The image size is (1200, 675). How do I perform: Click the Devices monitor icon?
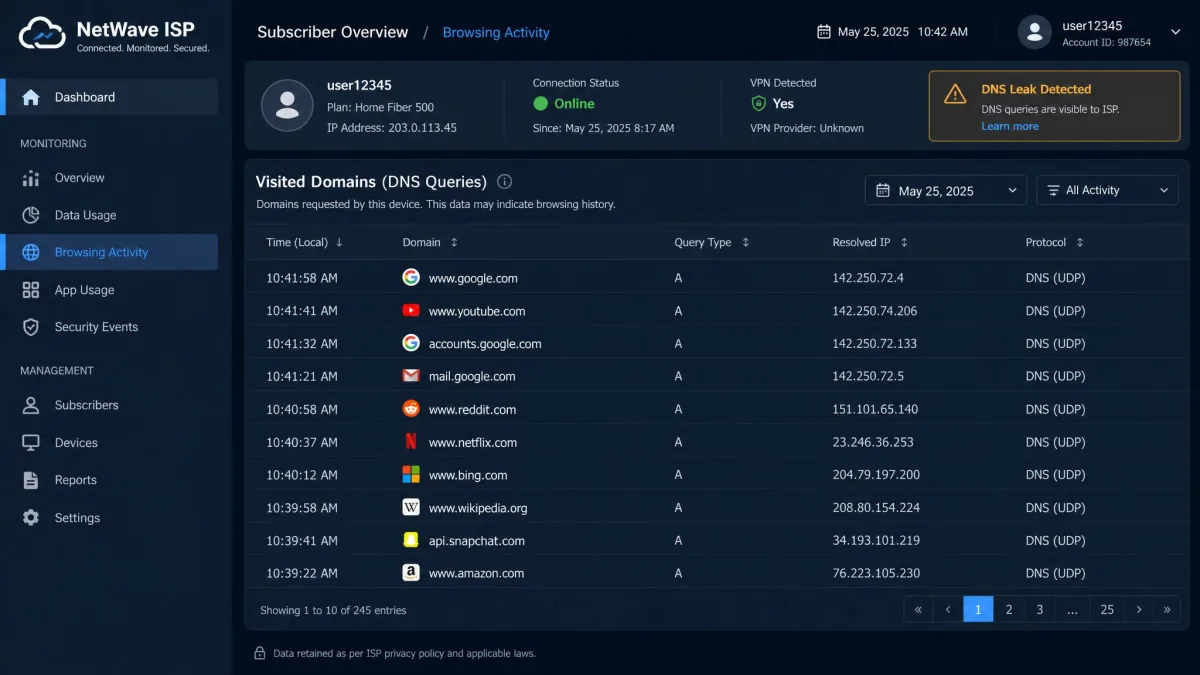pyautogui.click(x=31, y=443)
